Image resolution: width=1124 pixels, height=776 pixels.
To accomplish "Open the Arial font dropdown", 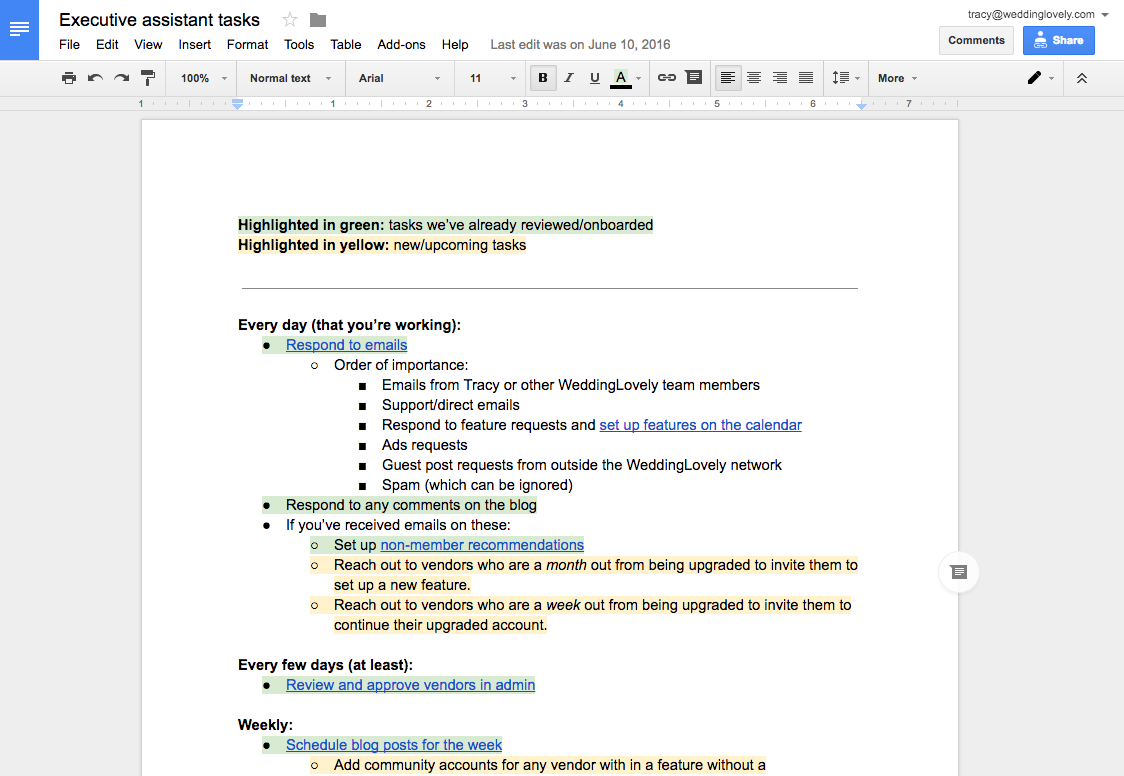I will (x=399, y=78).
